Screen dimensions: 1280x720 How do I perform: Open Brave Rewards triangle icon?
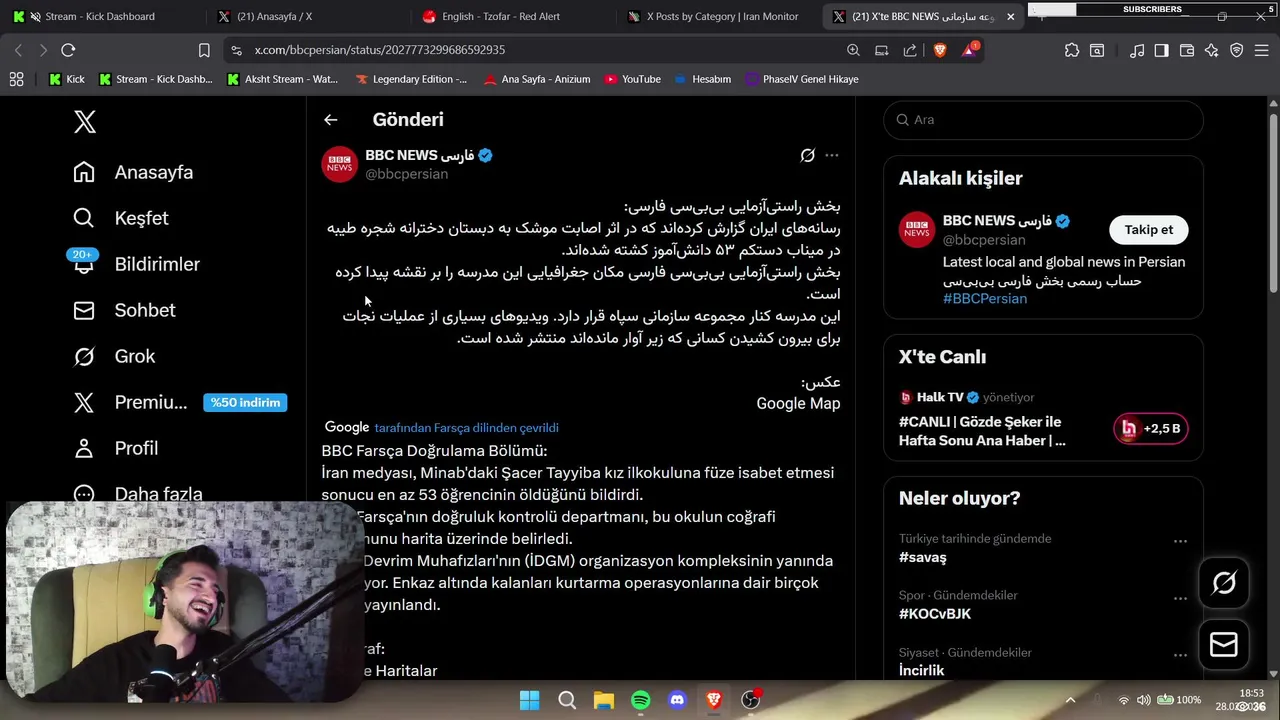tap(969, 50)
